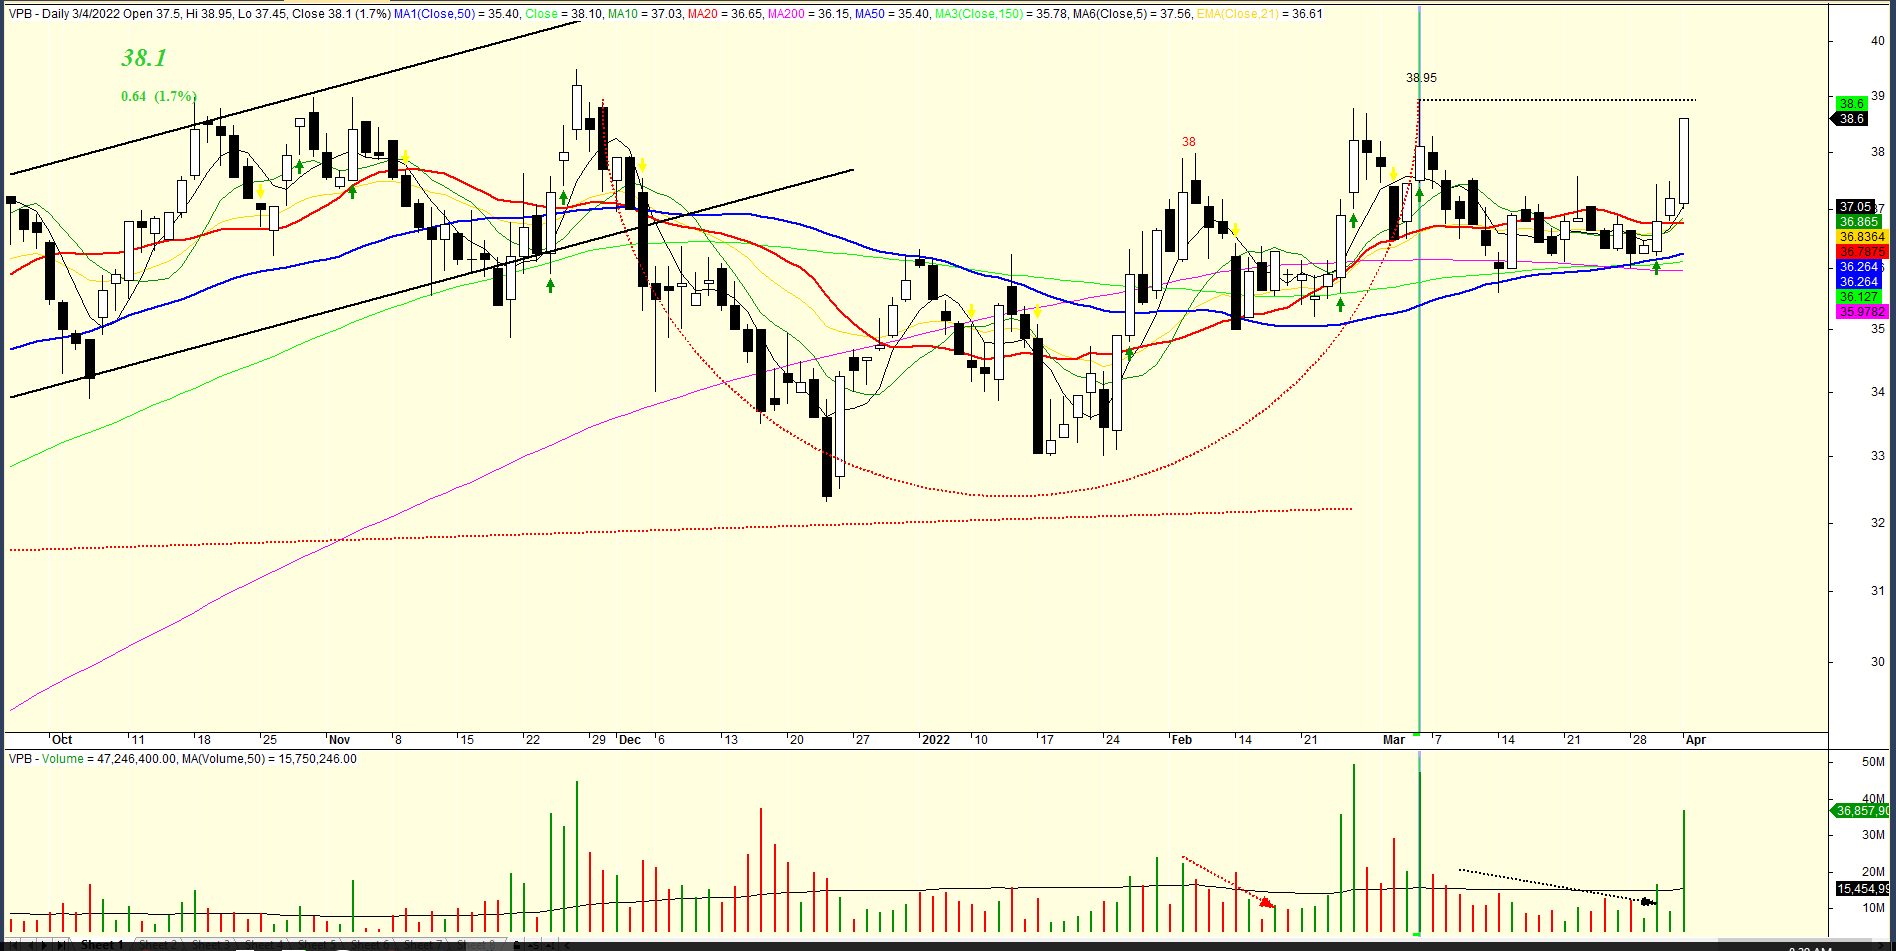
Task: Click the lock icon after sheet tabs
Action: (x=517, y=944)
